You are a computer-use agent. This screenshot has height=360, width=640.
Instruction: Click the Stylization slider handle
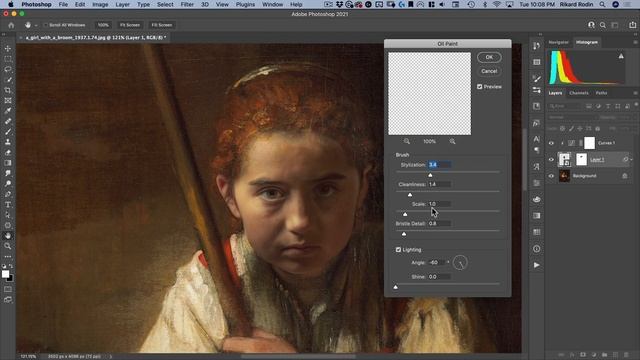click(x=430, y=175)
